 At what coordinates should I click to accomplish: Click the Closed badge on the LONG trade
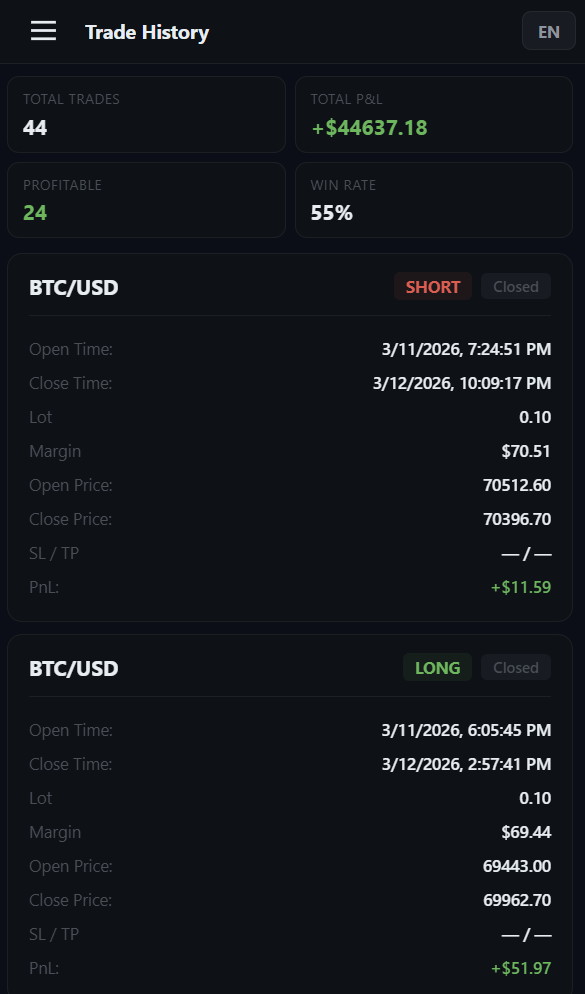point(516,667)
